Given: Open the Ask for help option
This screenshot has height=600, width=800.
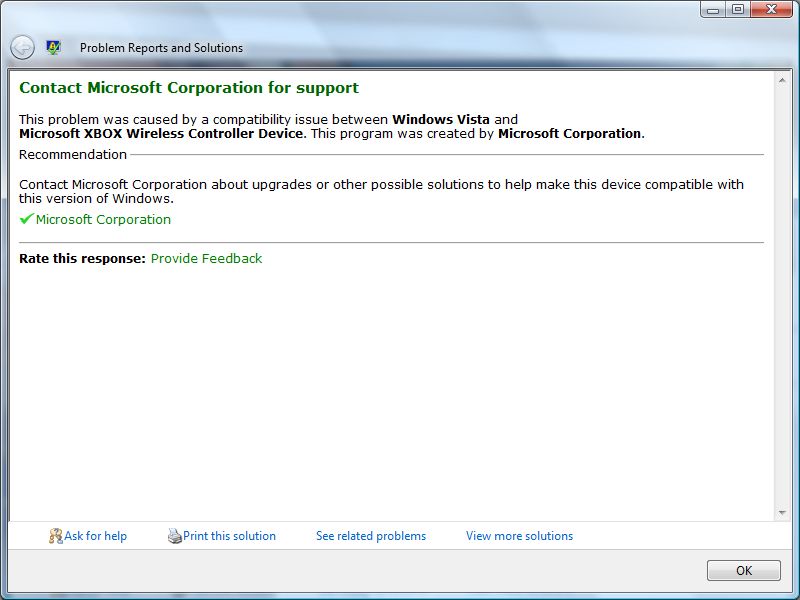Looking at the screenshot, I should coord(95,536).
